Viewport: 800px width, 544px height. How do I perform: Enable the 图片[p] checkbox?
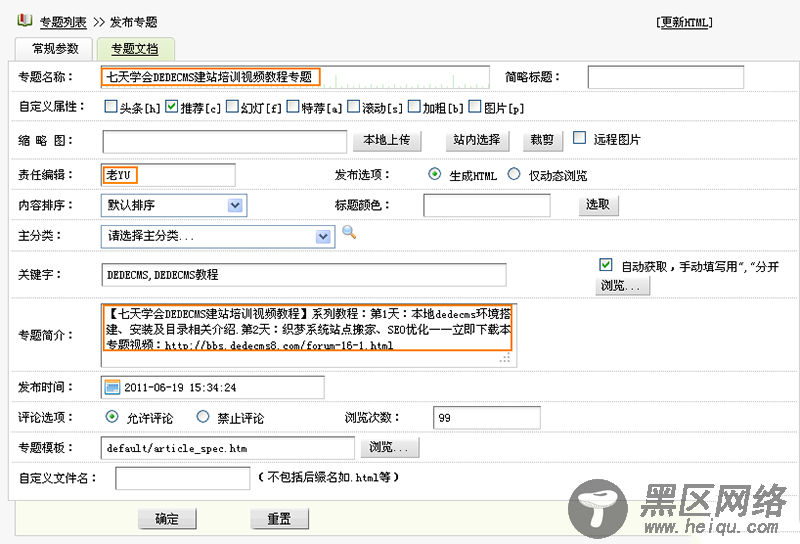coord(475,106)
